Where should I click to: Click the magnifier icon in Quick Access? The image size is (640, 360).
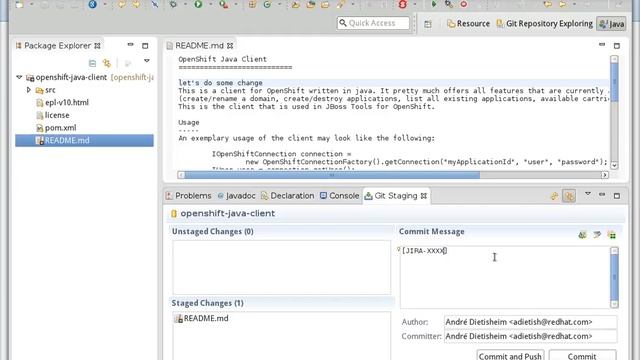343,23
